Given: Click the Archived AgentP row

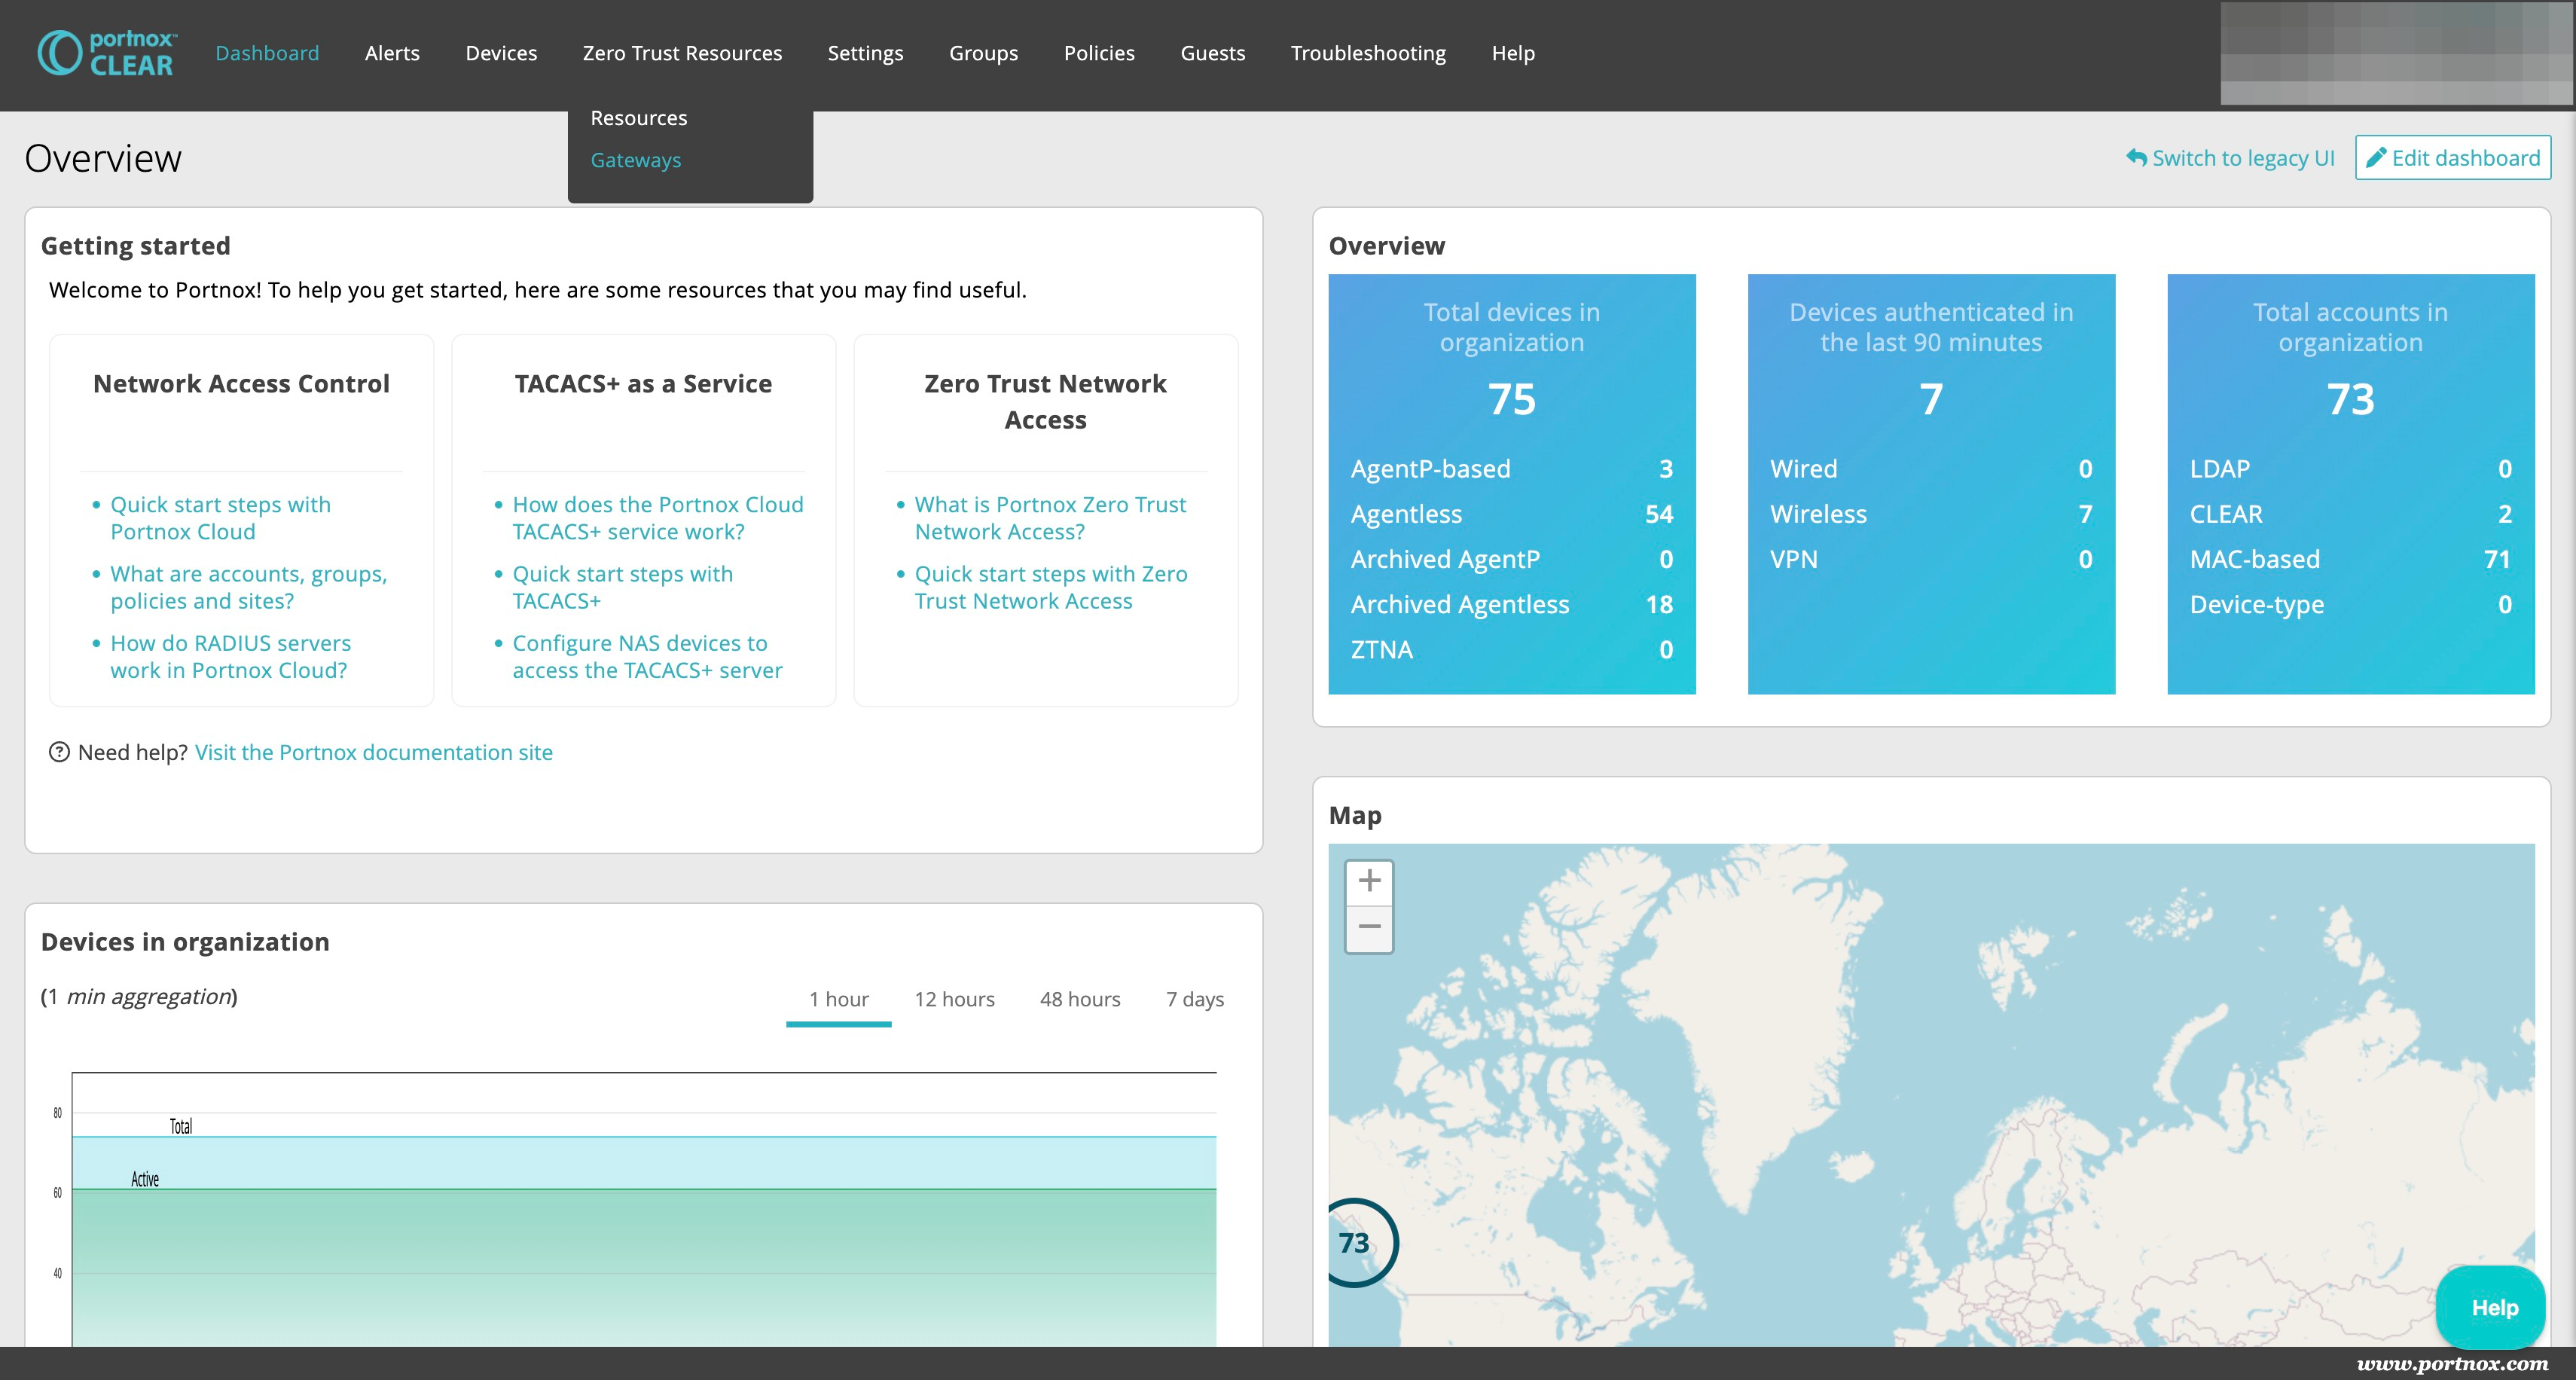Looking at the screenshot, I should coord(1511,559).
